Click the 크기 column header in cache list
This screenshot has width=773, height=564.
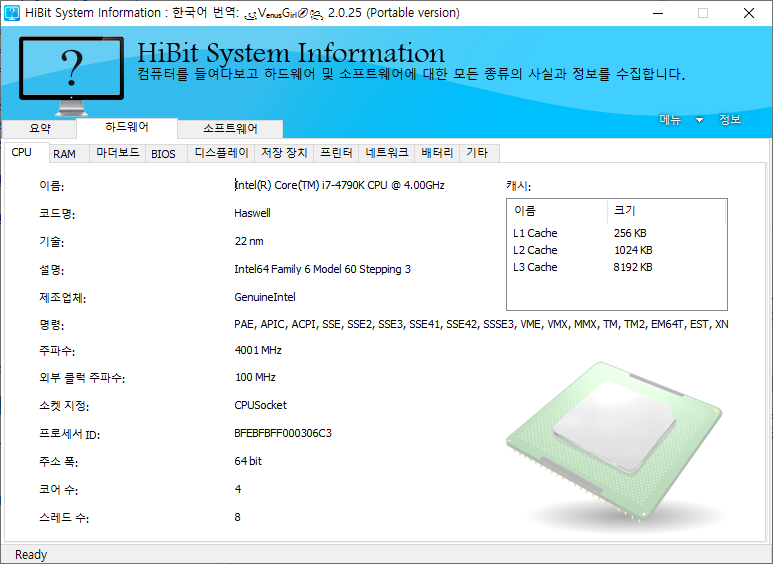click(667, 211)
